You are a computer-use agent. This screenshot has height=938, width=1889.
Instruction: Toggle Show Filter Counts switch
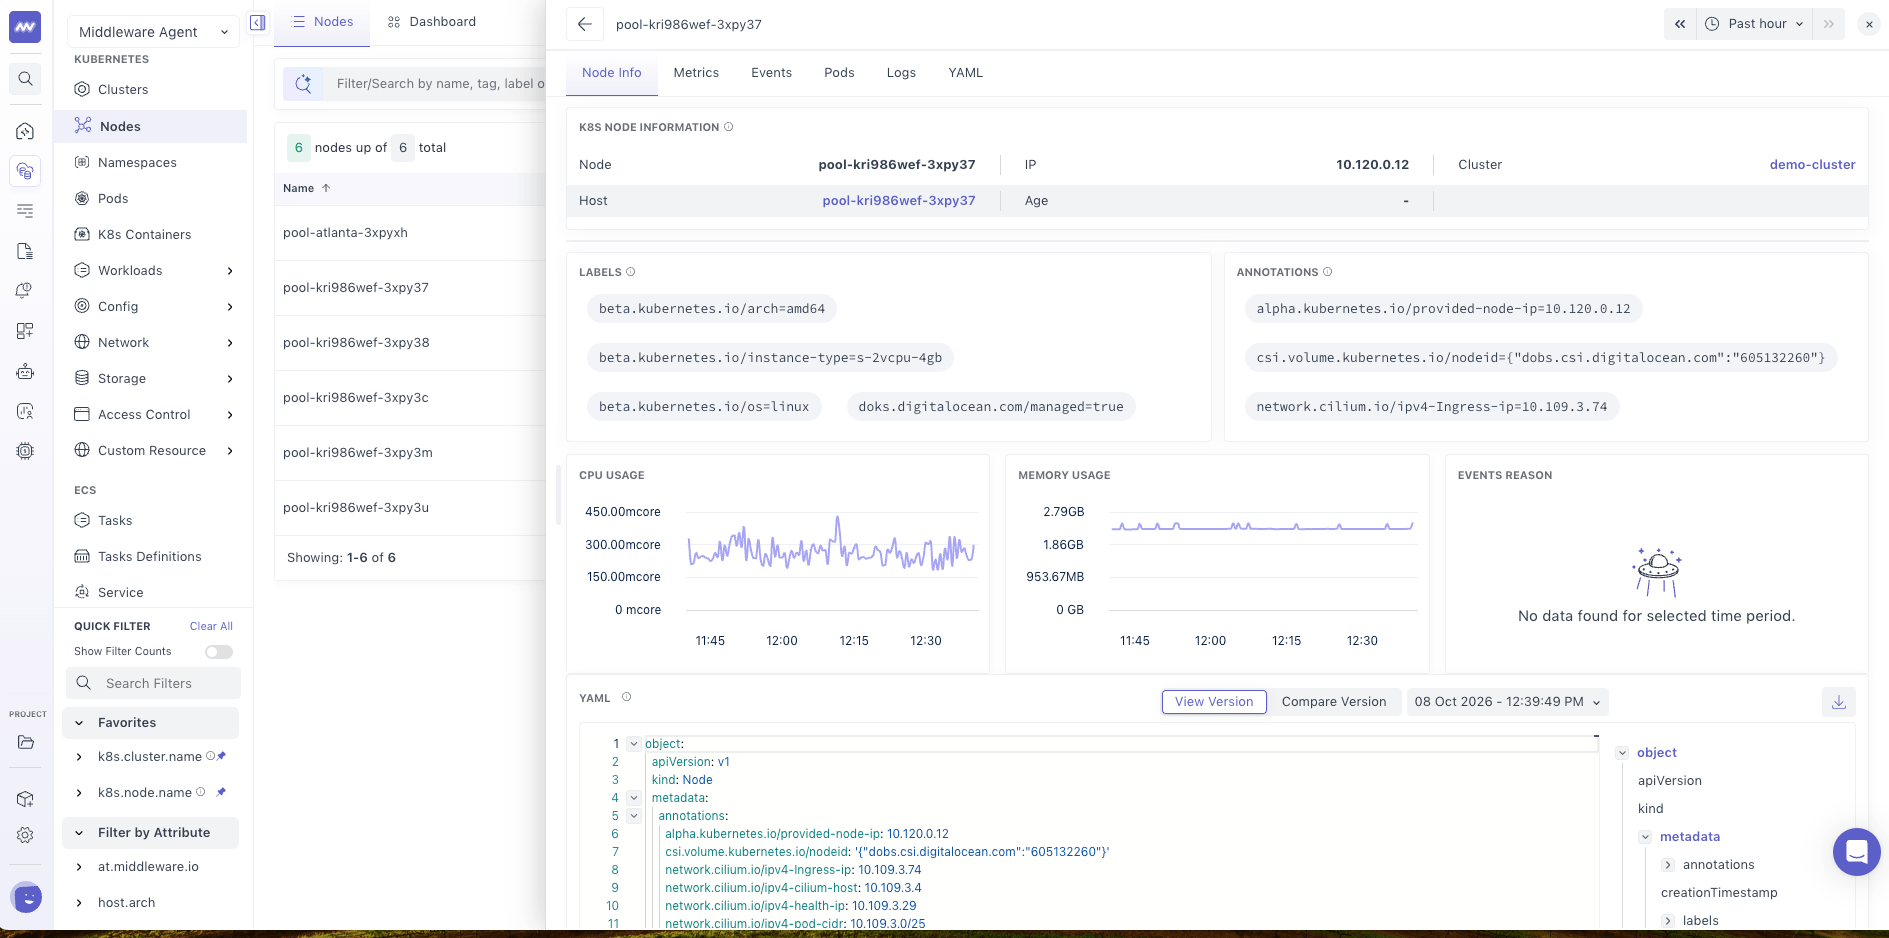[x=219, y=652]
